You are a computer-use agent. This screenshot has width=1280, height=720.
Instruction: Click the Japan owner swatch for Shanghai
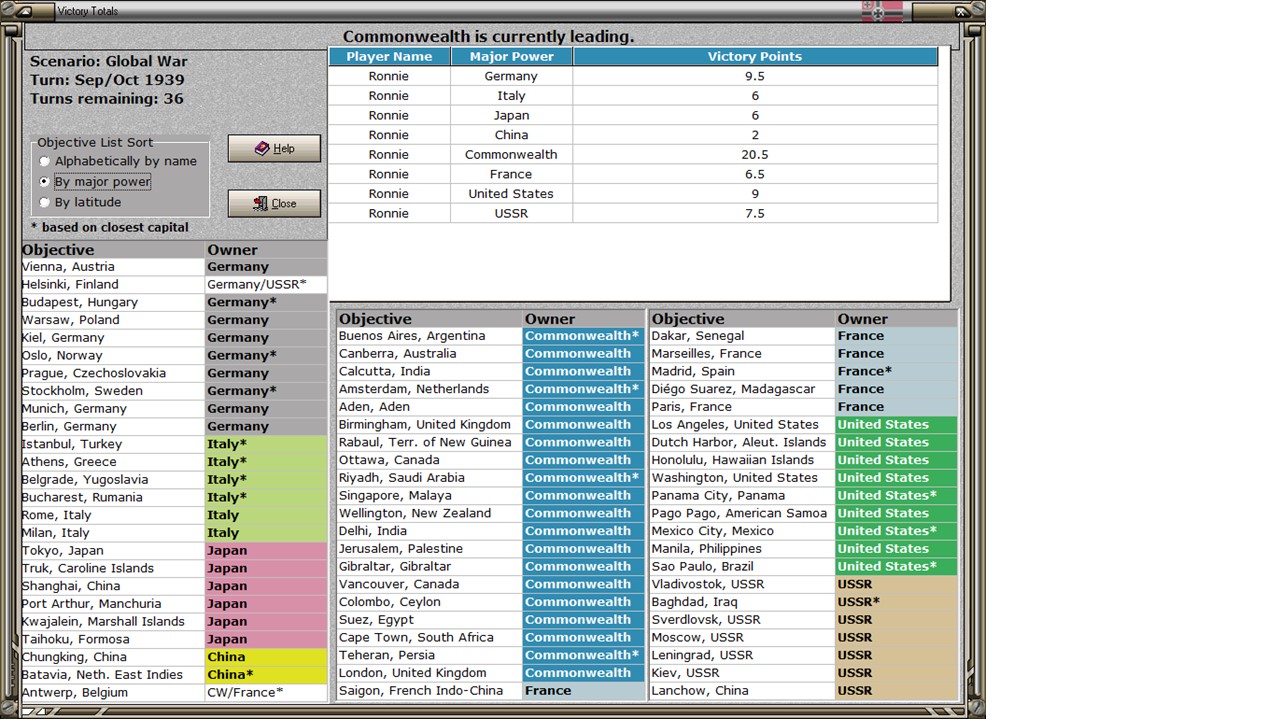(x=266, y=586)
